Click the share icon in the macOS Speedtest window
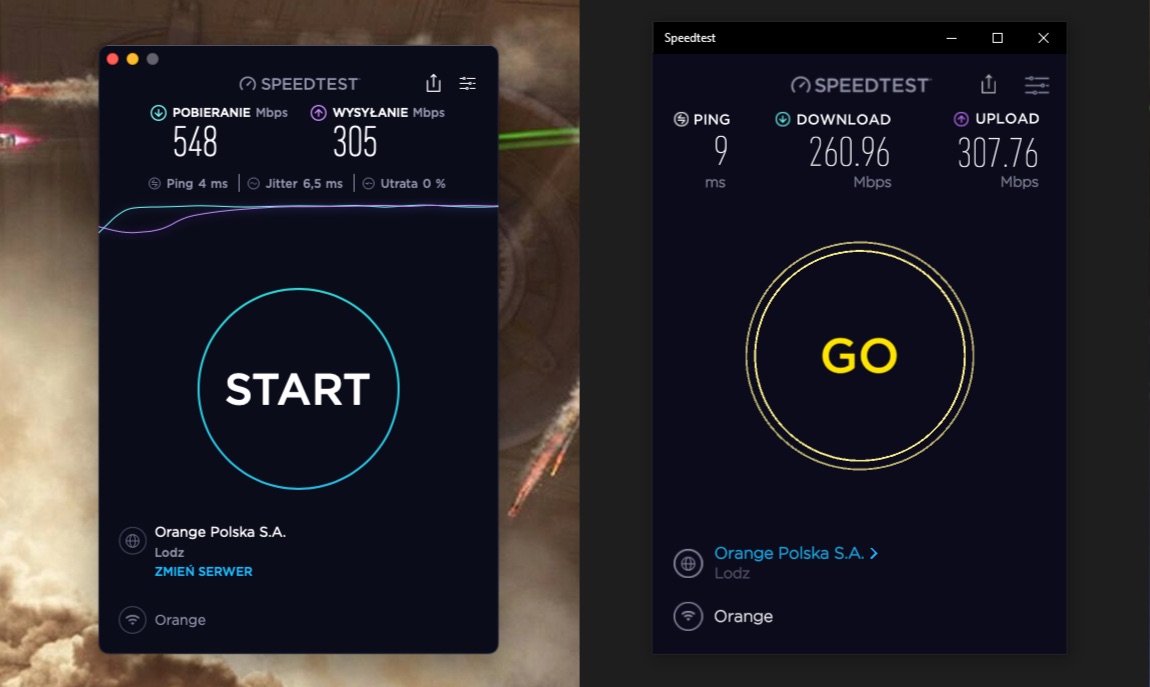Viewport: 1150px width, 687px height. pos(433,83)
